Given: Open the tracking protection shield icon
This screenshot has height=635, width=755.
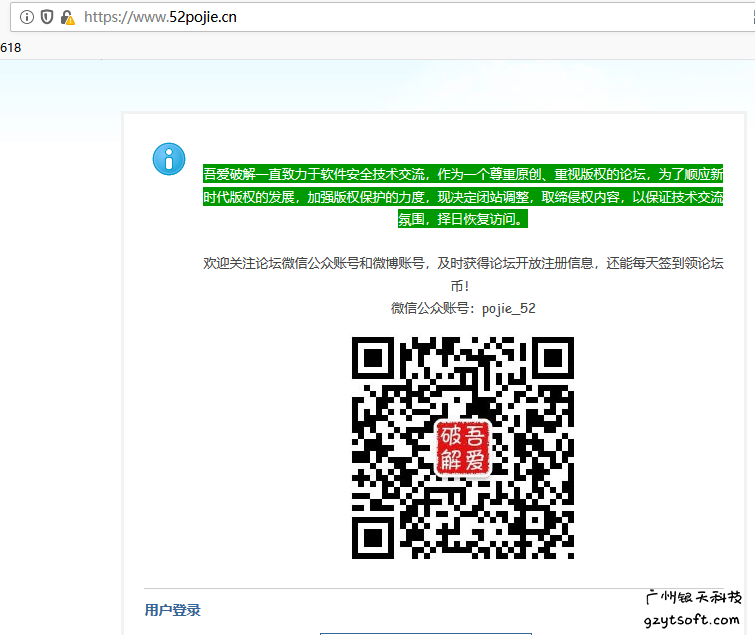Looking at the screenshot, I should (x=47, y=17).
